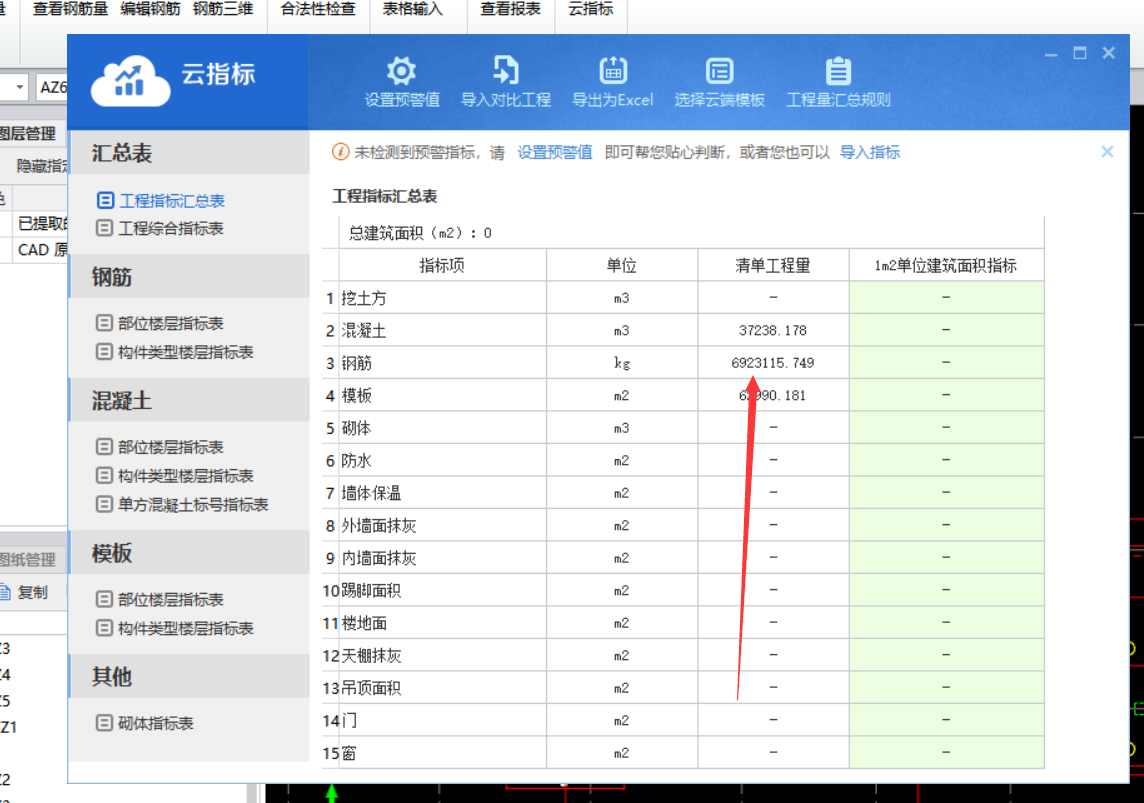
Task: Select the 楼地面 row label
Action: (x=364, y=624)
